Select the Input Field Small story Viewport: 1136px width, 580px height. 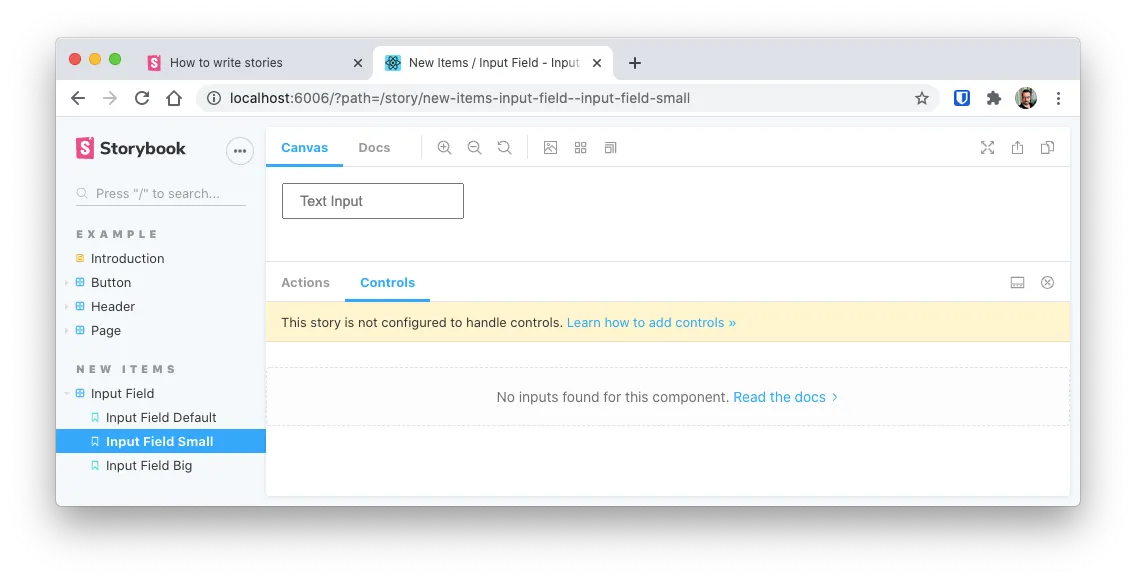pyautogui.click(x=161, y=441)
